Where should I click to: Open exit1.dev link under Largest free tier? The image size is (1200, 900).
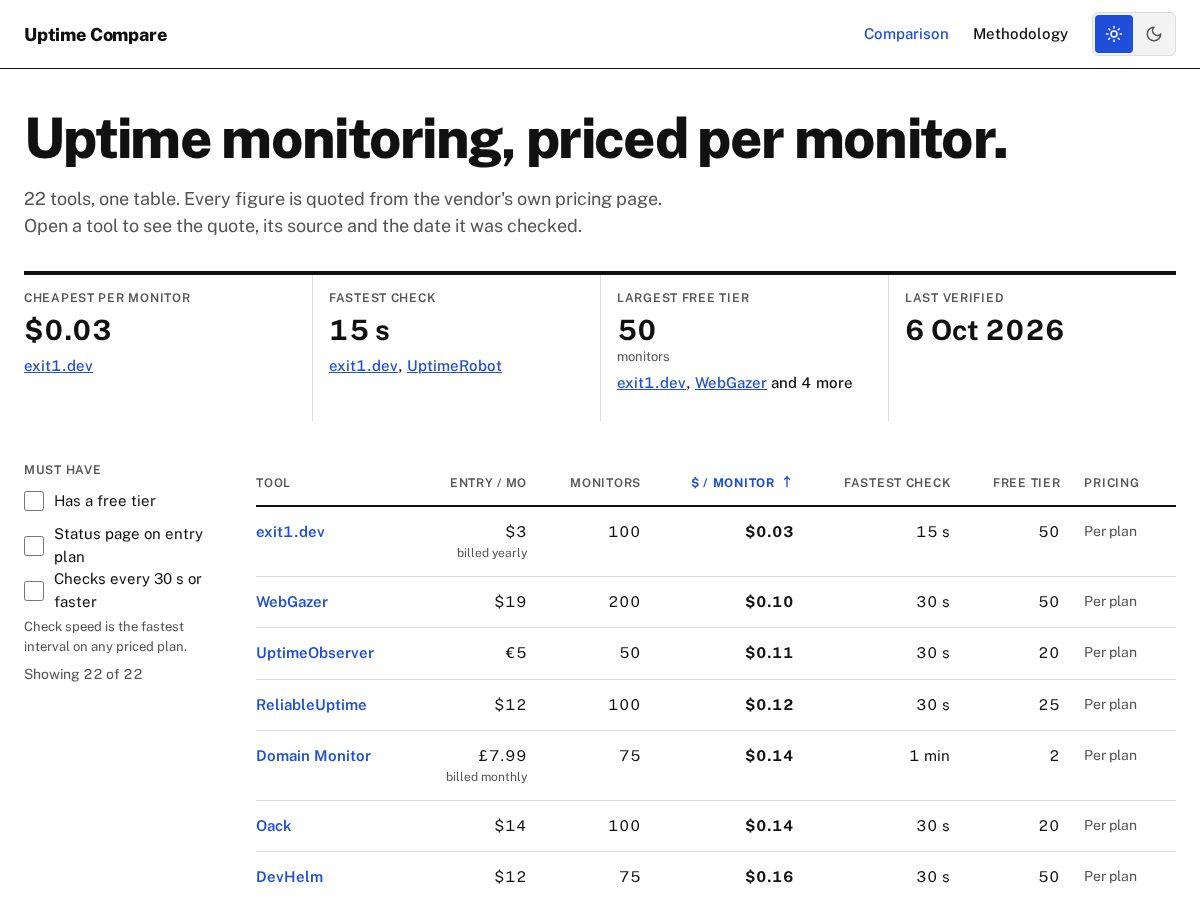click(651, 383)
